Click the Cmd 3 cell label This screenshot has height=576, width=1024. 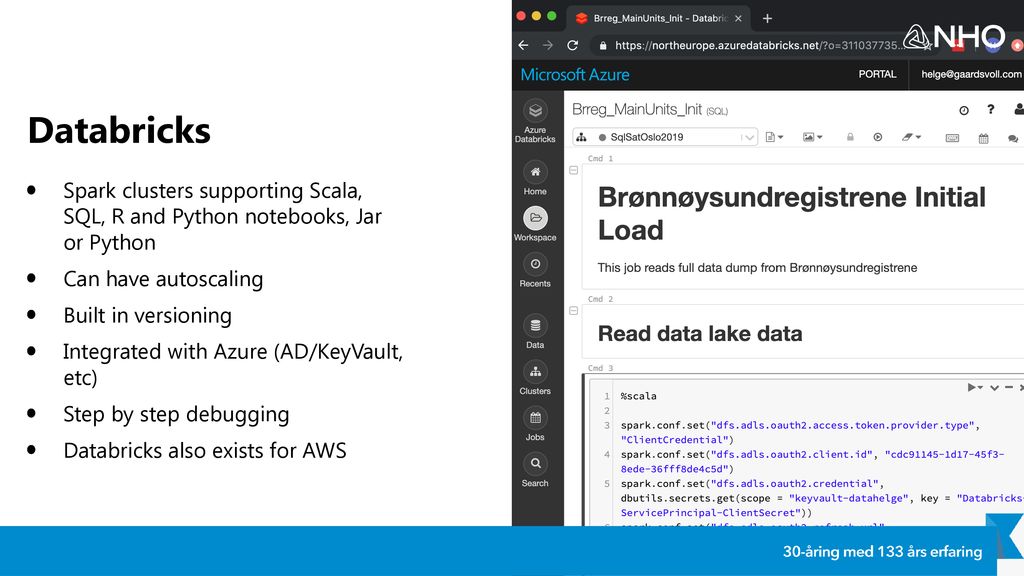pos(600,368)
